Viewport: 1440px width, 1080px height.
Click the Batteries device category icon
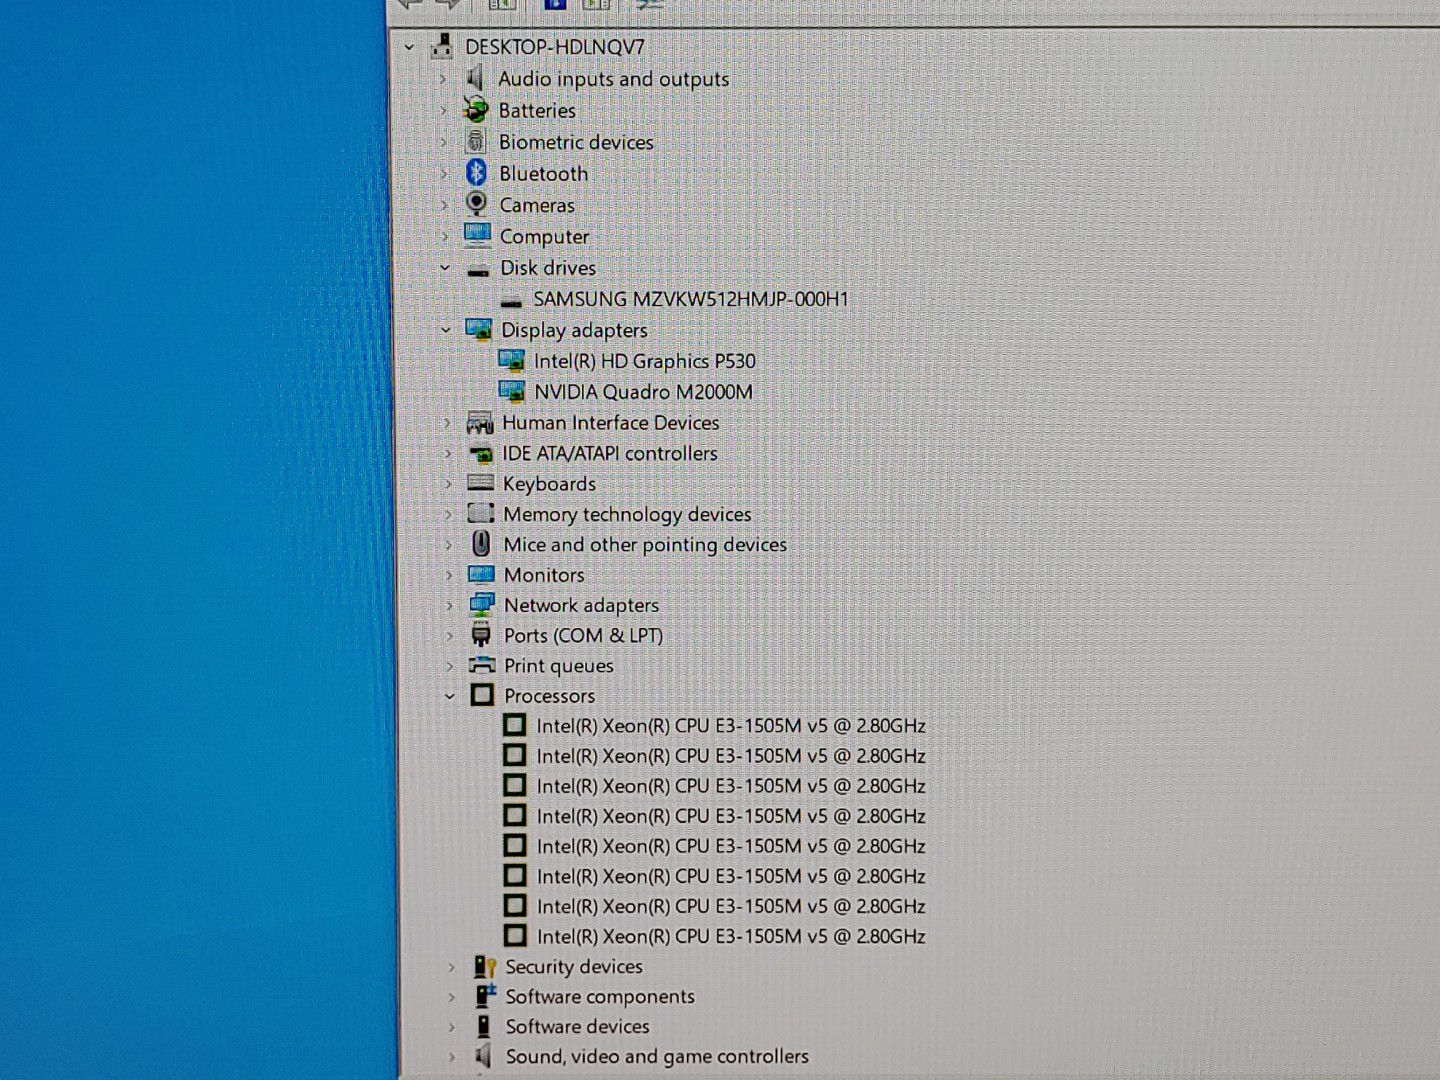point(477,110)
